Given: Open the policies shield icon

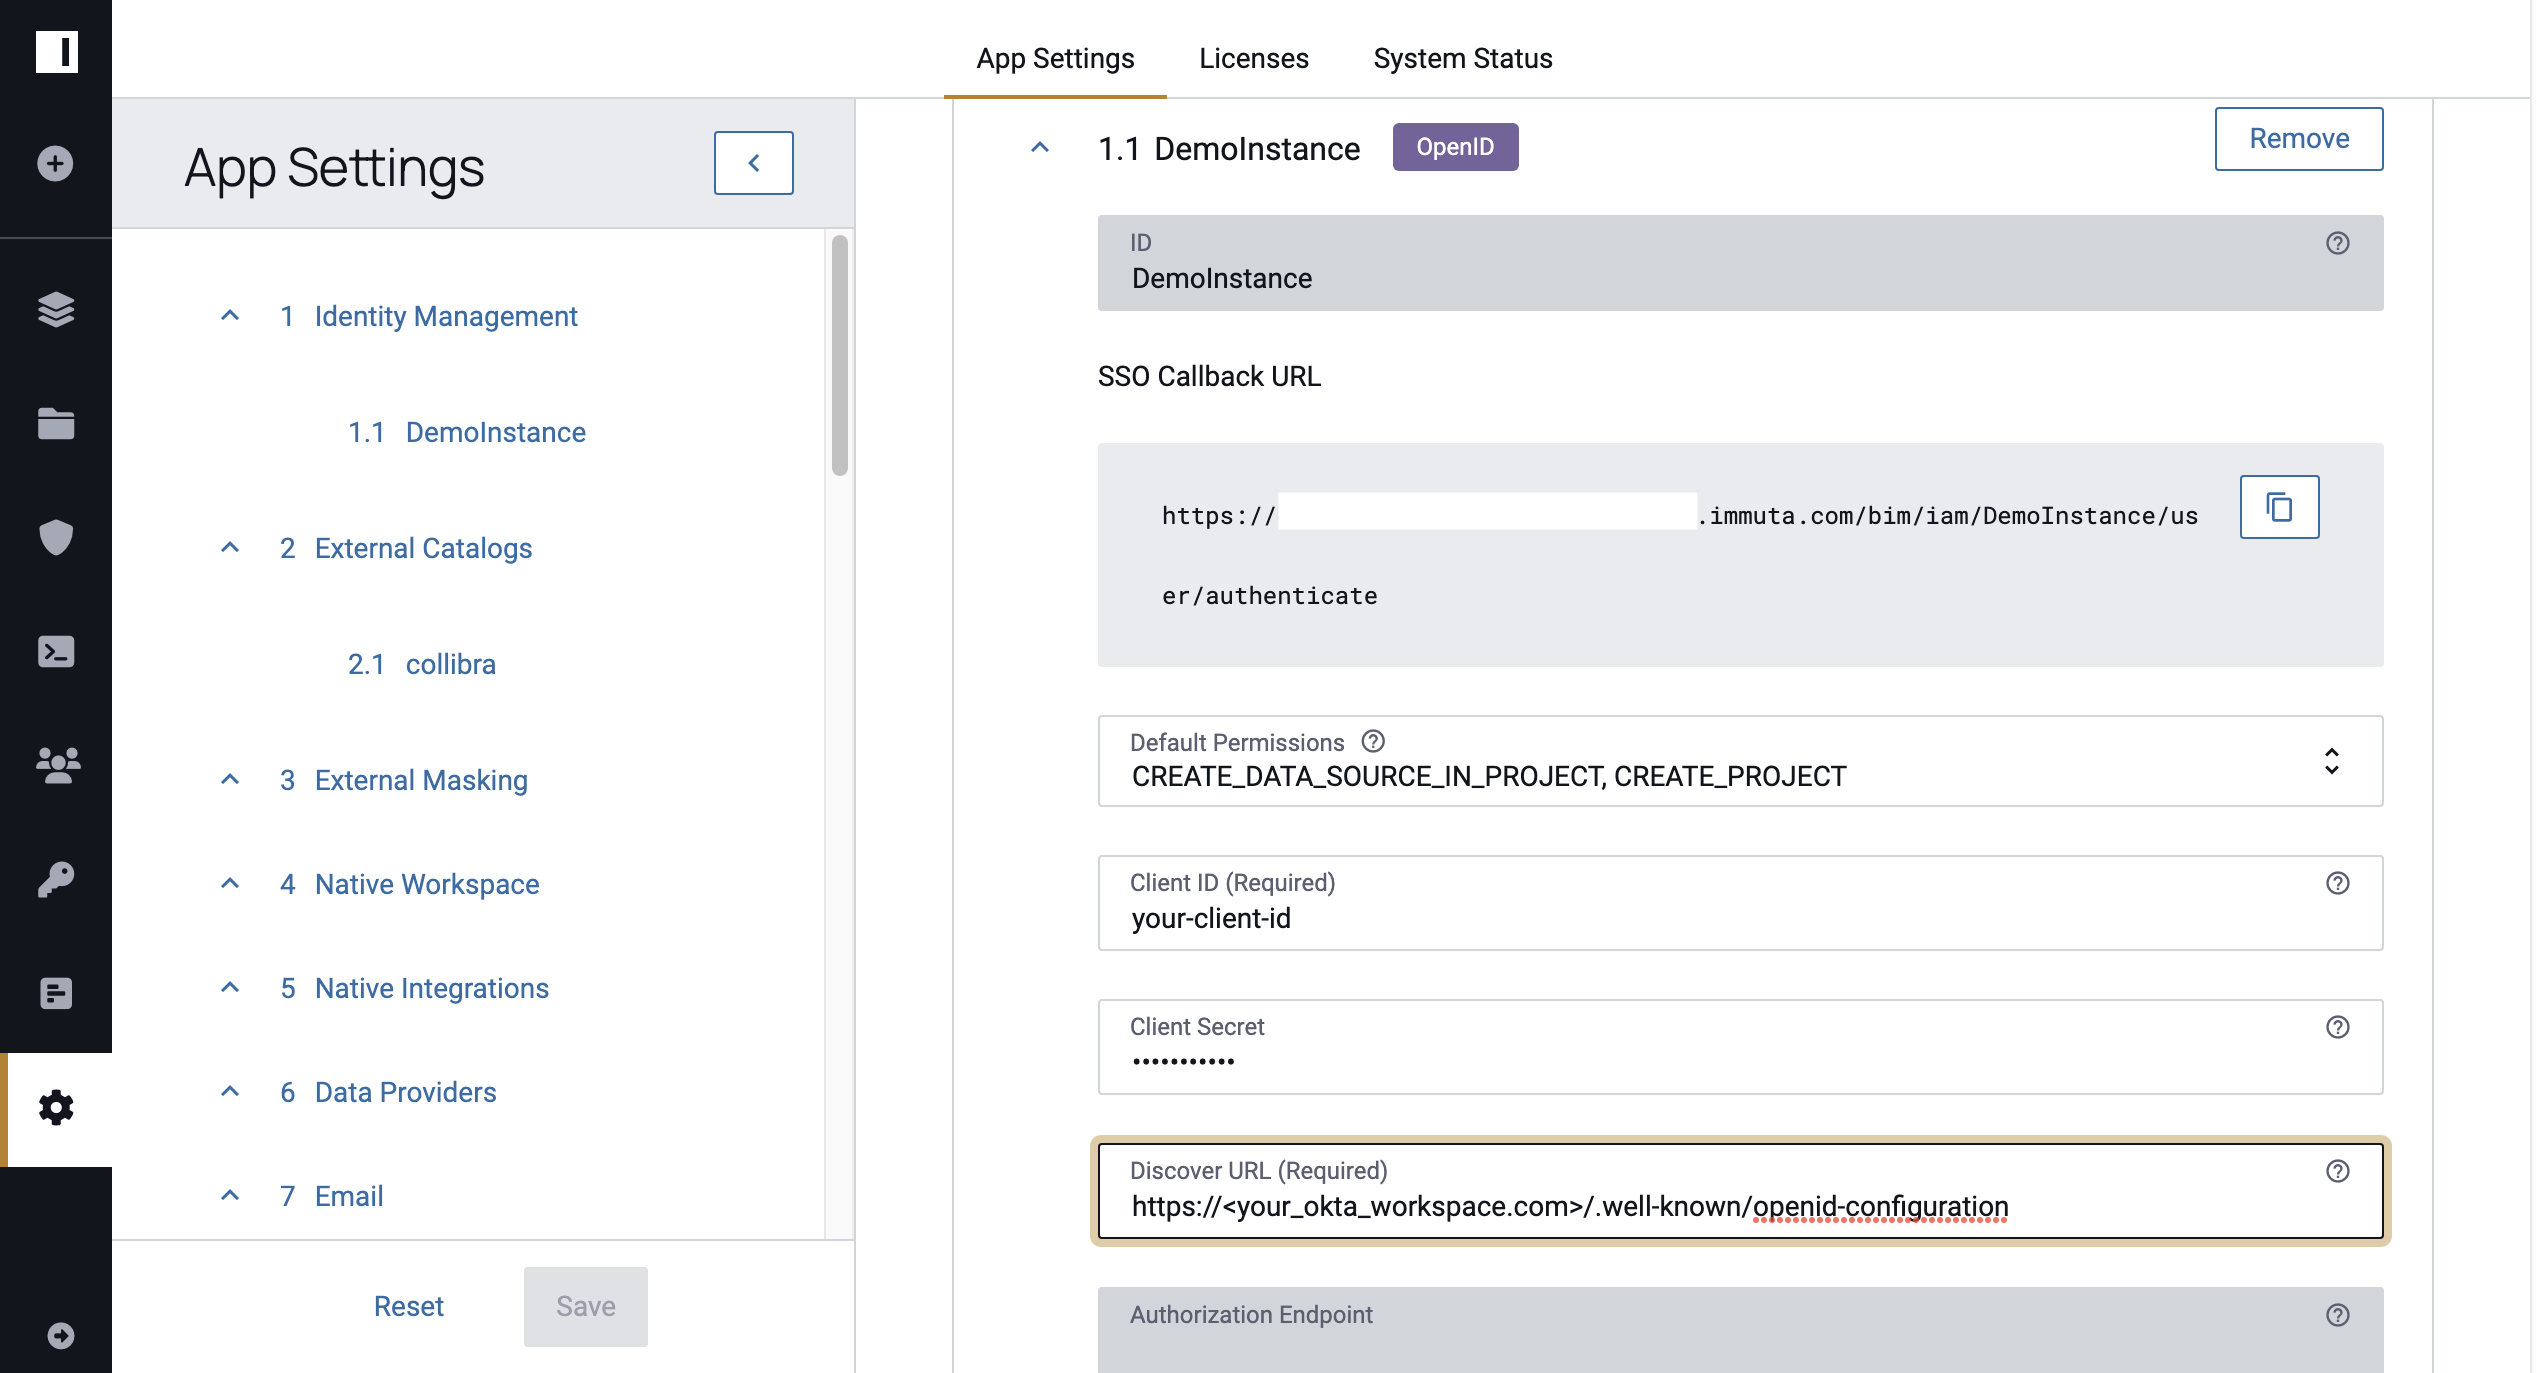Looking at the screenshot, I should tap(56, 537).
